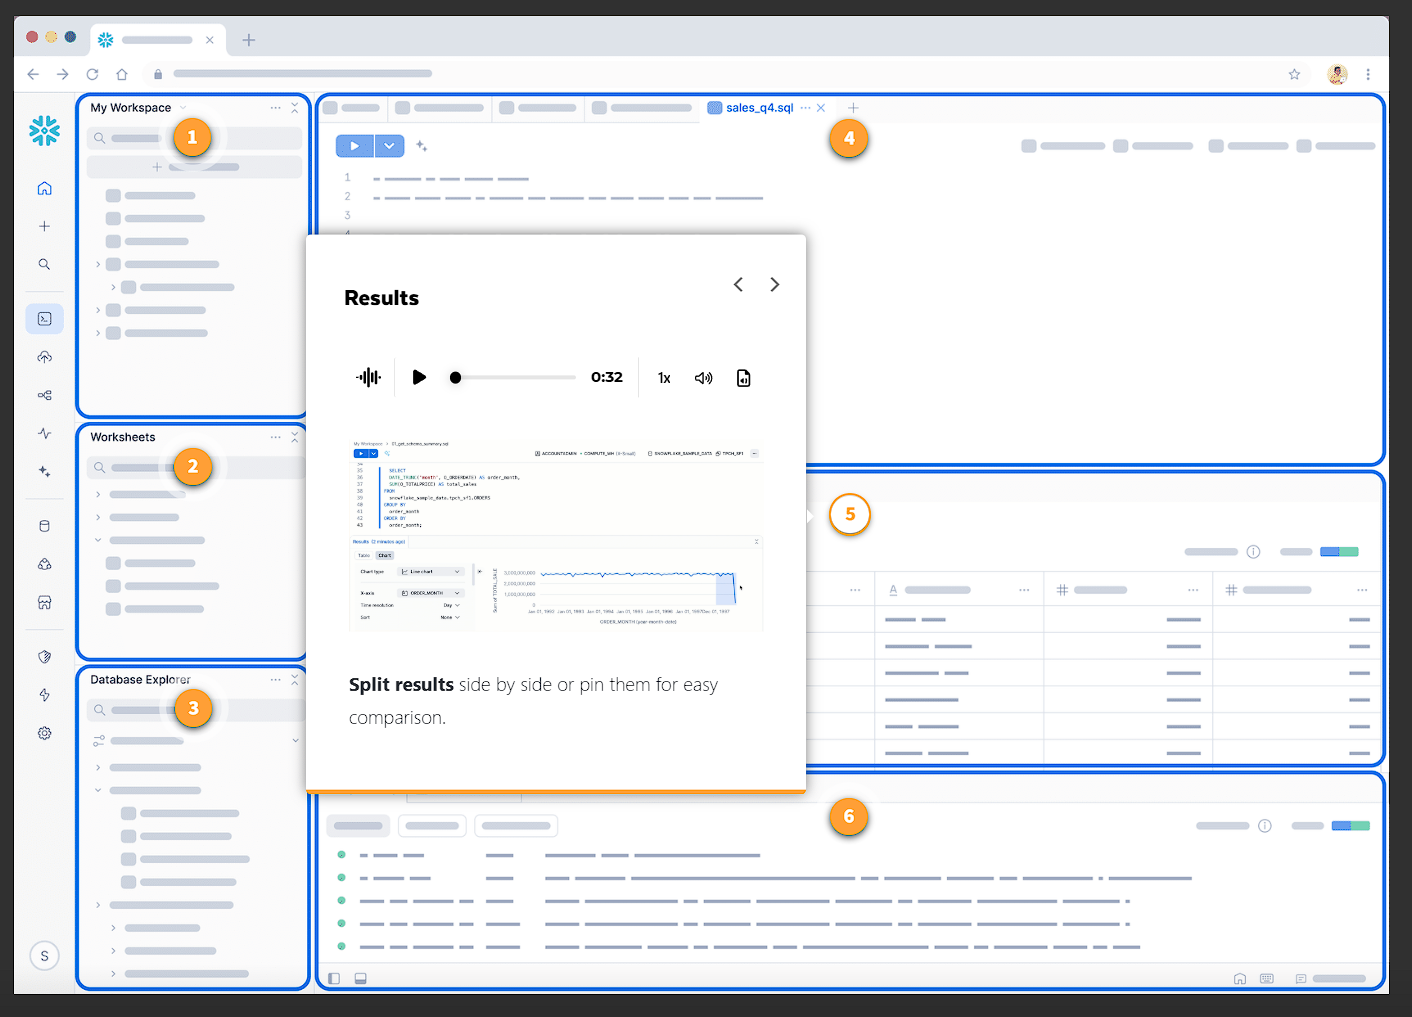This screenshot has height=1017, width=1412.
Task: Collapse the Worksheets panel
Action: [x=295, y=437]
